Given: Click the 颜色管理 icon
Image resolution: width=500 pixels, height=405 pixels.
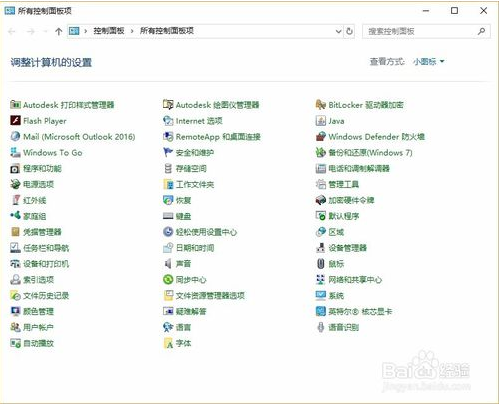Looking at the screenshot, I should coord(15,311).
